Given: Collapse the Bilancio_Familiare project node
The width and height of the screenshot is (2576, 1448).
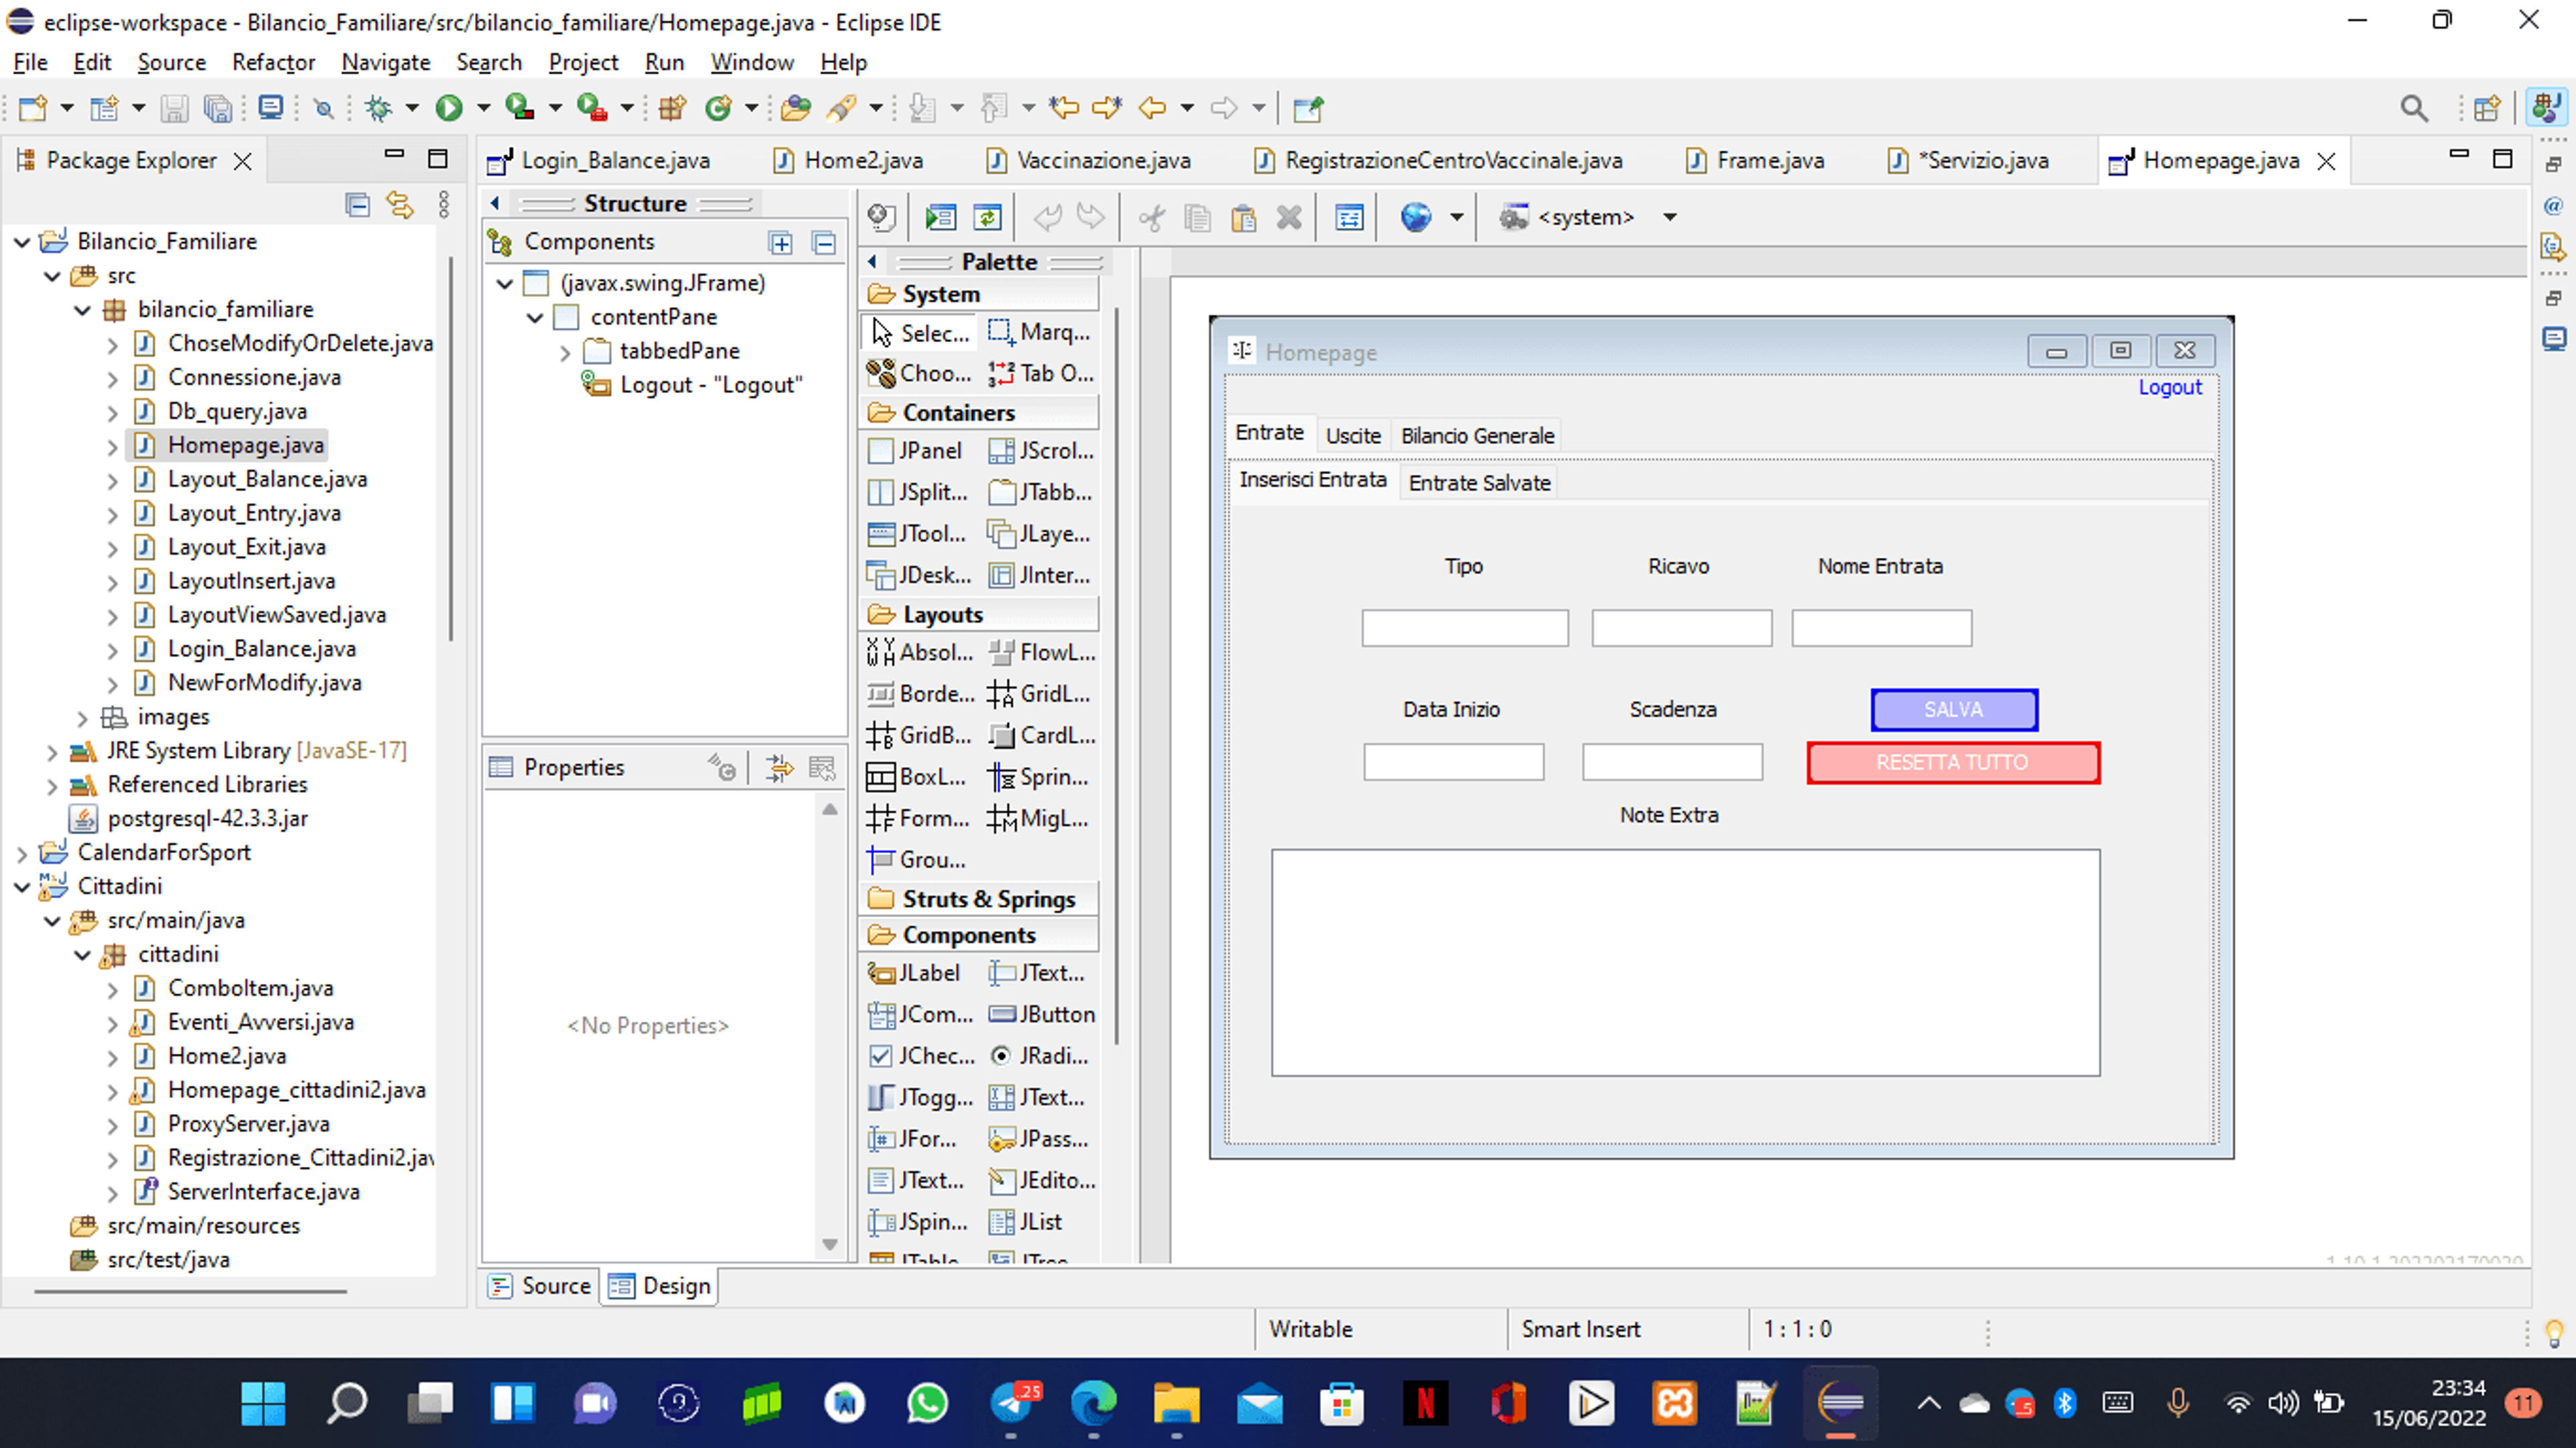Looking at the screenshot, I should coord(22,242).
